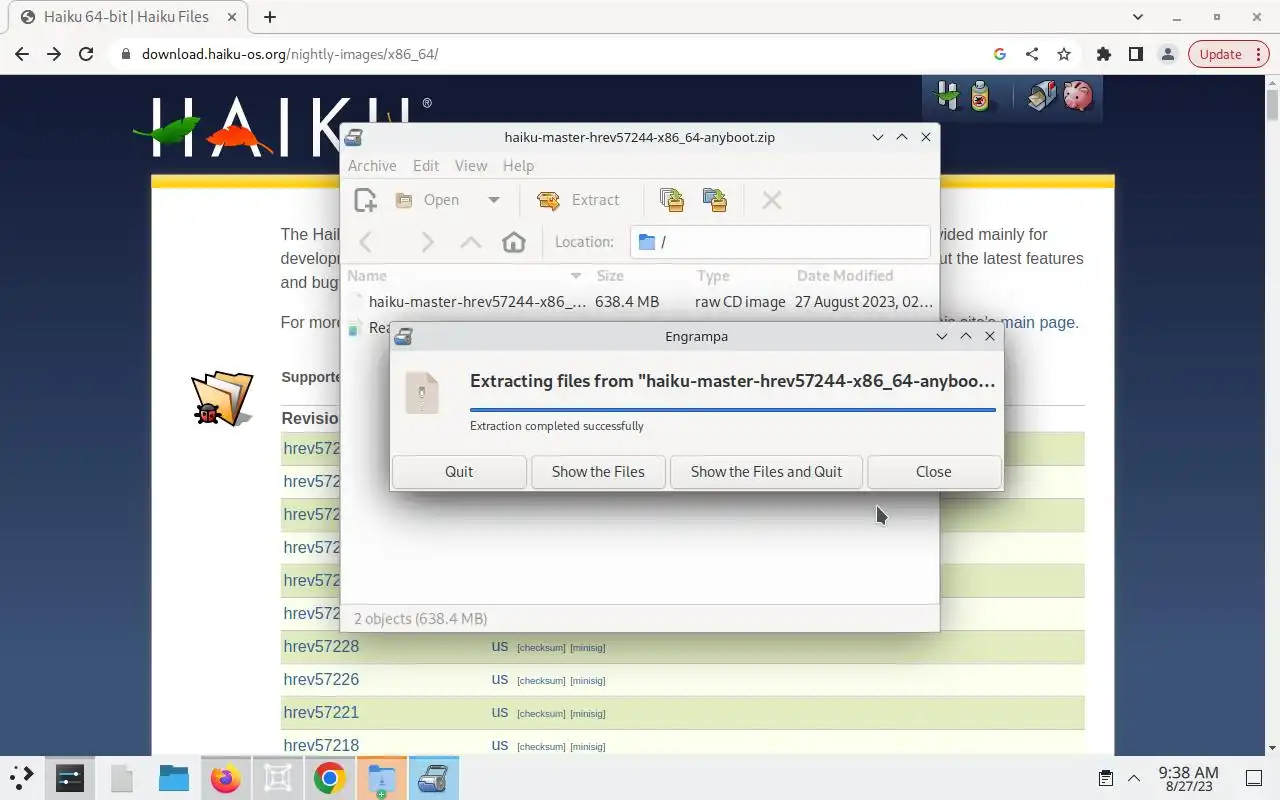Image resolution: width=1280 pixels, height=800 pixels.
Task: Click Show the Files and Quit
Action: [x=766, y=472]
